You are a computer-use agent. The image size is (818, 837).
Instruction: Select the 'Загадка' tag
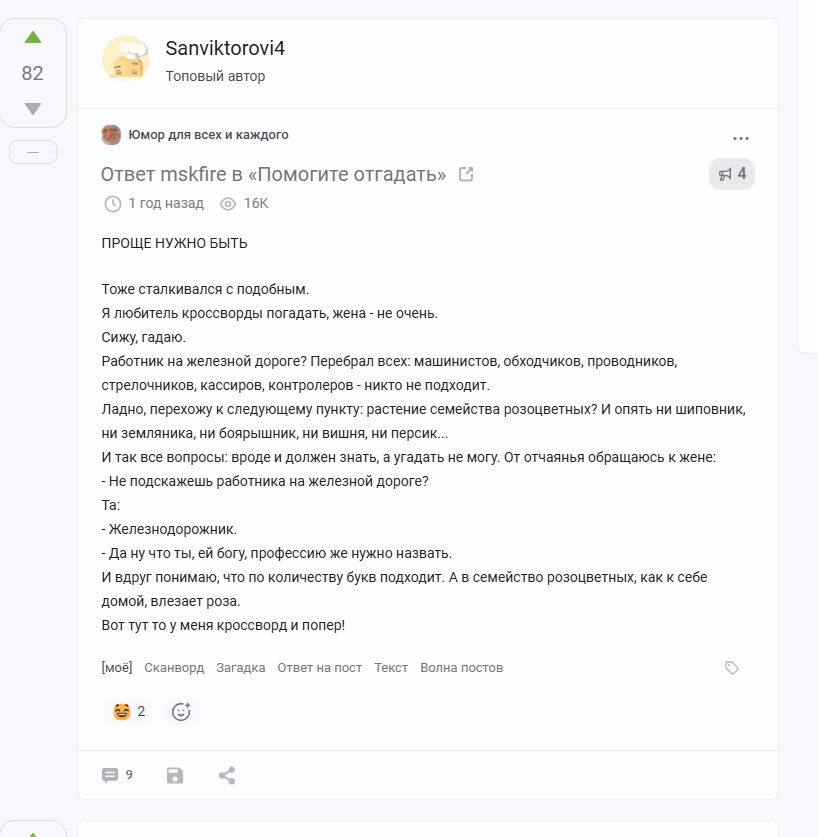point(241,668)
